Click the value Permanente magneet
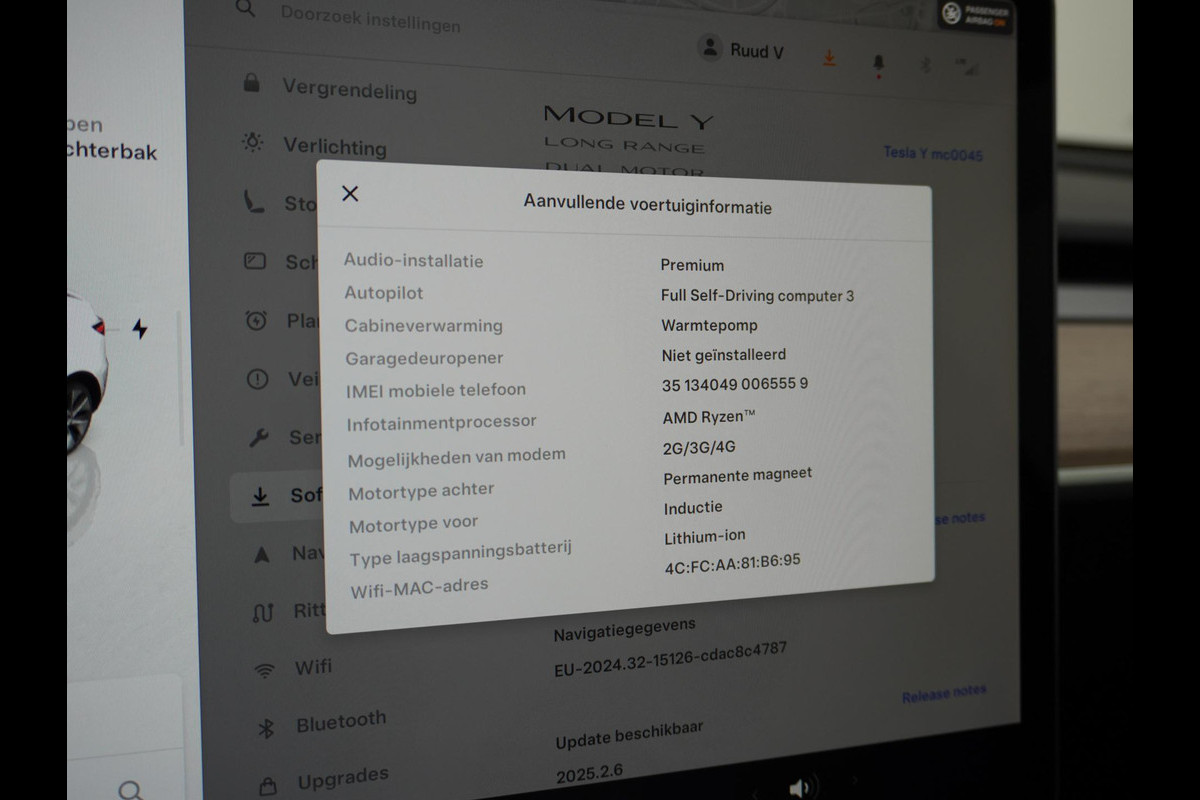The height and width of the screenshot is (800, 1200). tap(738, 476)
